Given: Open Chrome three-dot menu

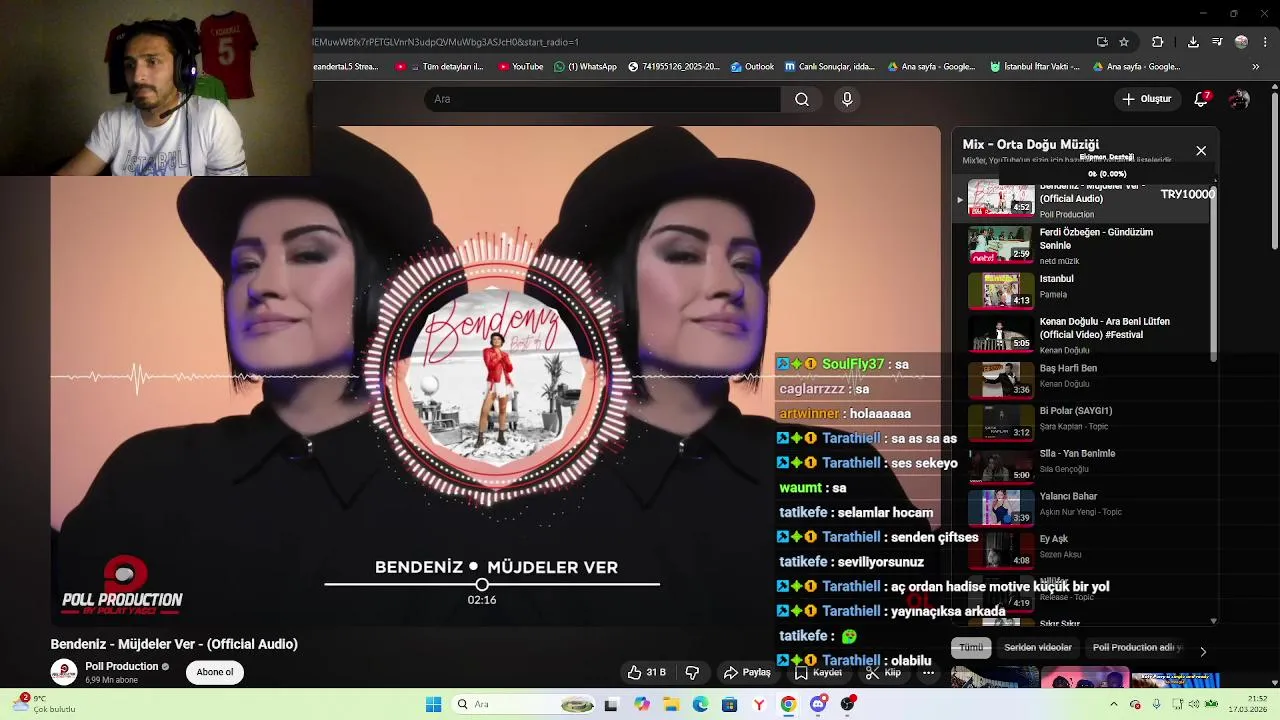Looking at the screenshot, I should pyautogui.click(x=1263, y=42).
